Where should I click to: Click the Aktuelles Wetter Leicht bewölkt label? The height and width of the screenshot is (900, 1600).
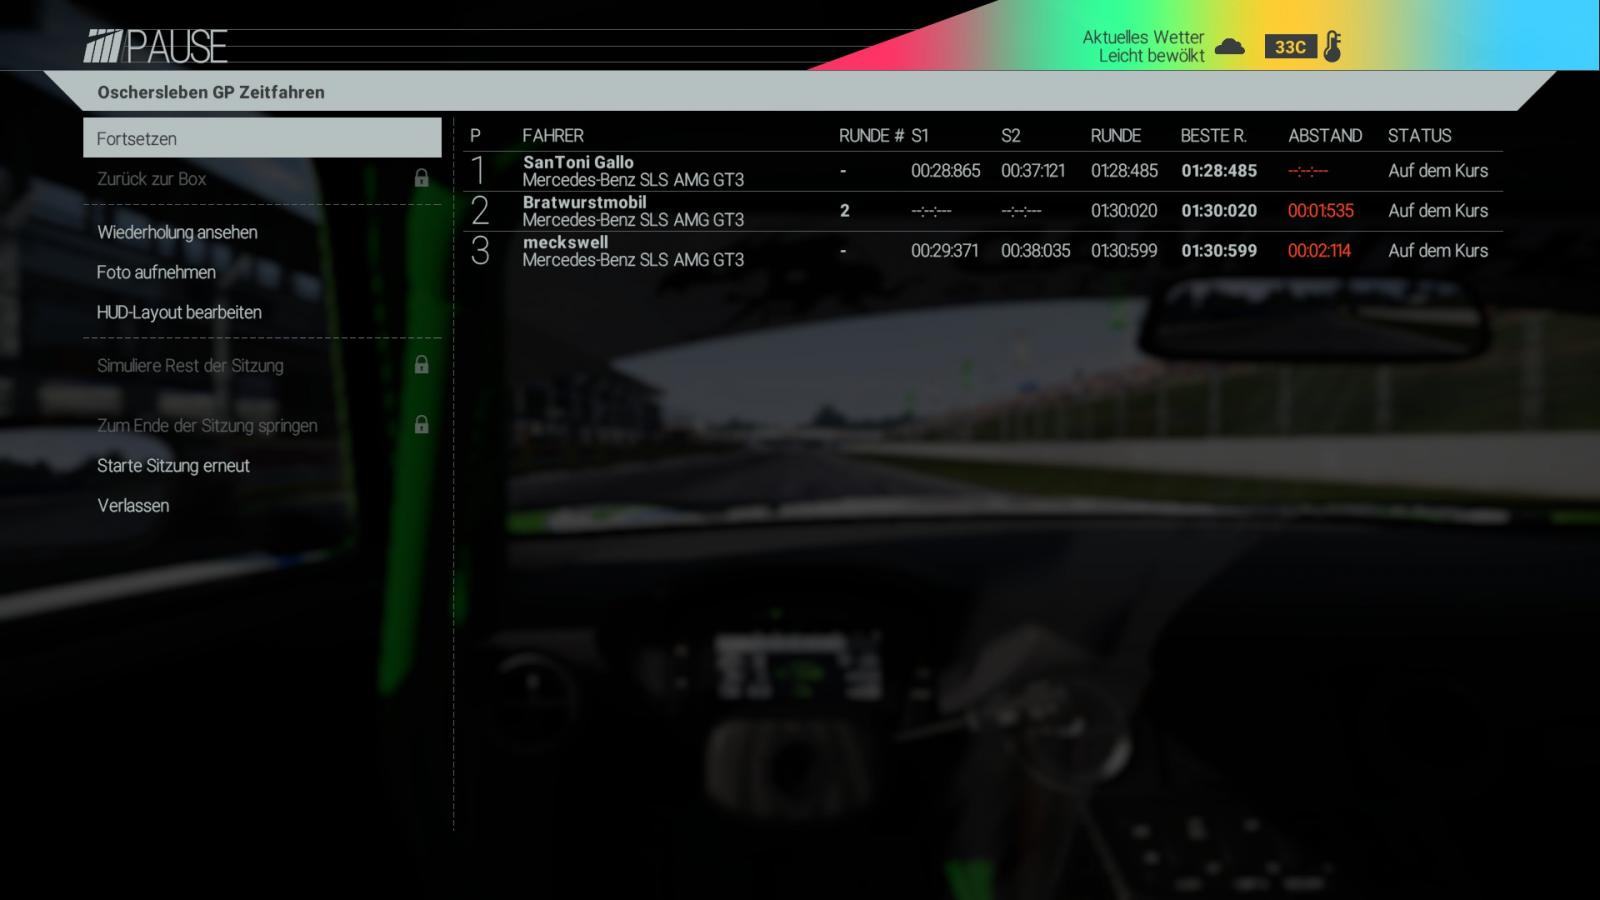coord(1143,46)
